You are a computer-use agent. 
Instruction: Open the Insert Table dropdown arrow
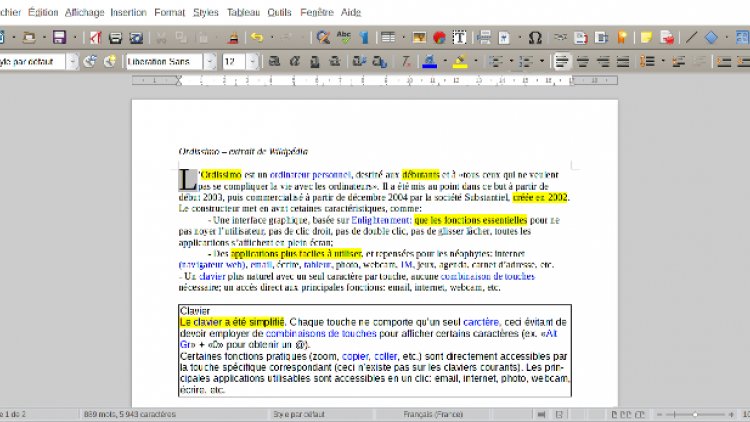click(x=403, y=37)
